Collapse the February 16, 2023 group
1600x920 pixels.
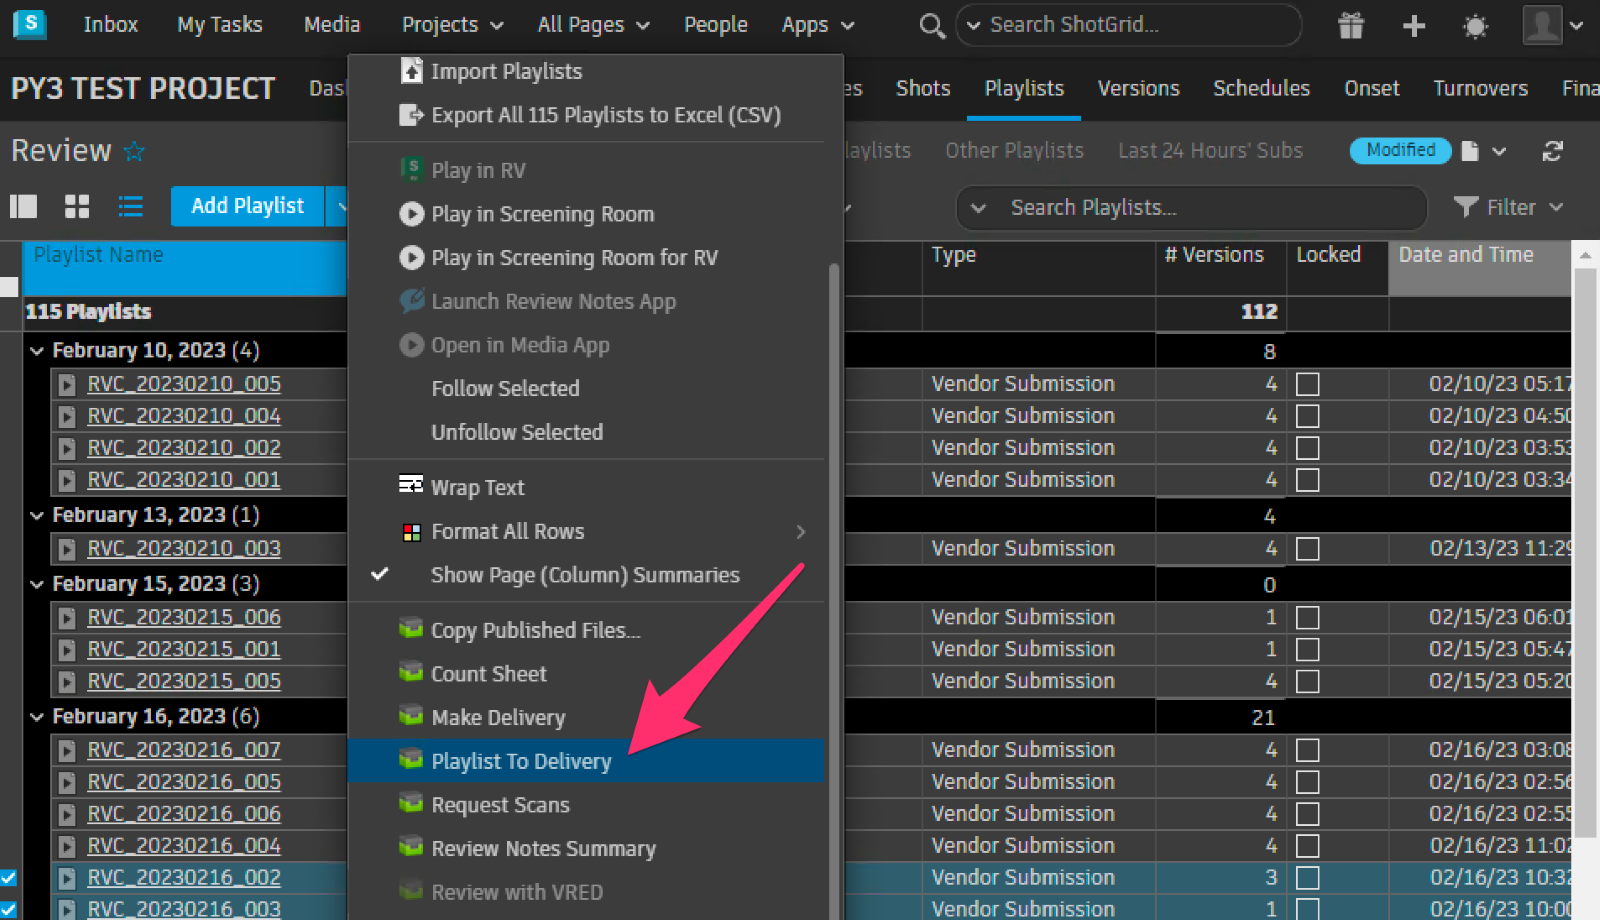37,717
